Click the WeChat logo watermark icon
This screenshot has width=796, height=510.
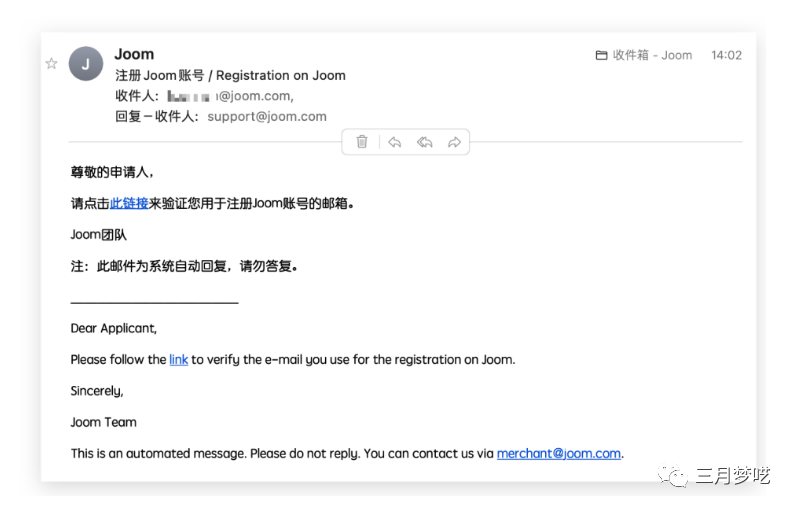click(678, 475)
